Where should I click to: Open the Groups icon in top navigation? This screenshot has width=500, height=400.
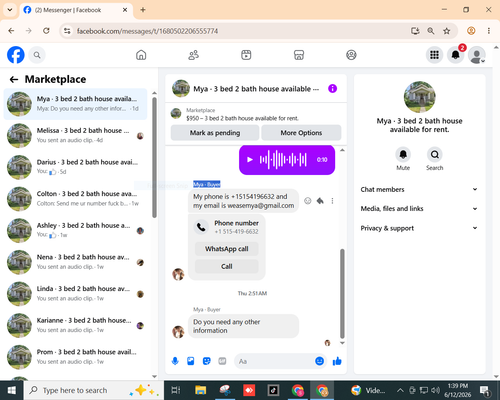click(351, 55)
